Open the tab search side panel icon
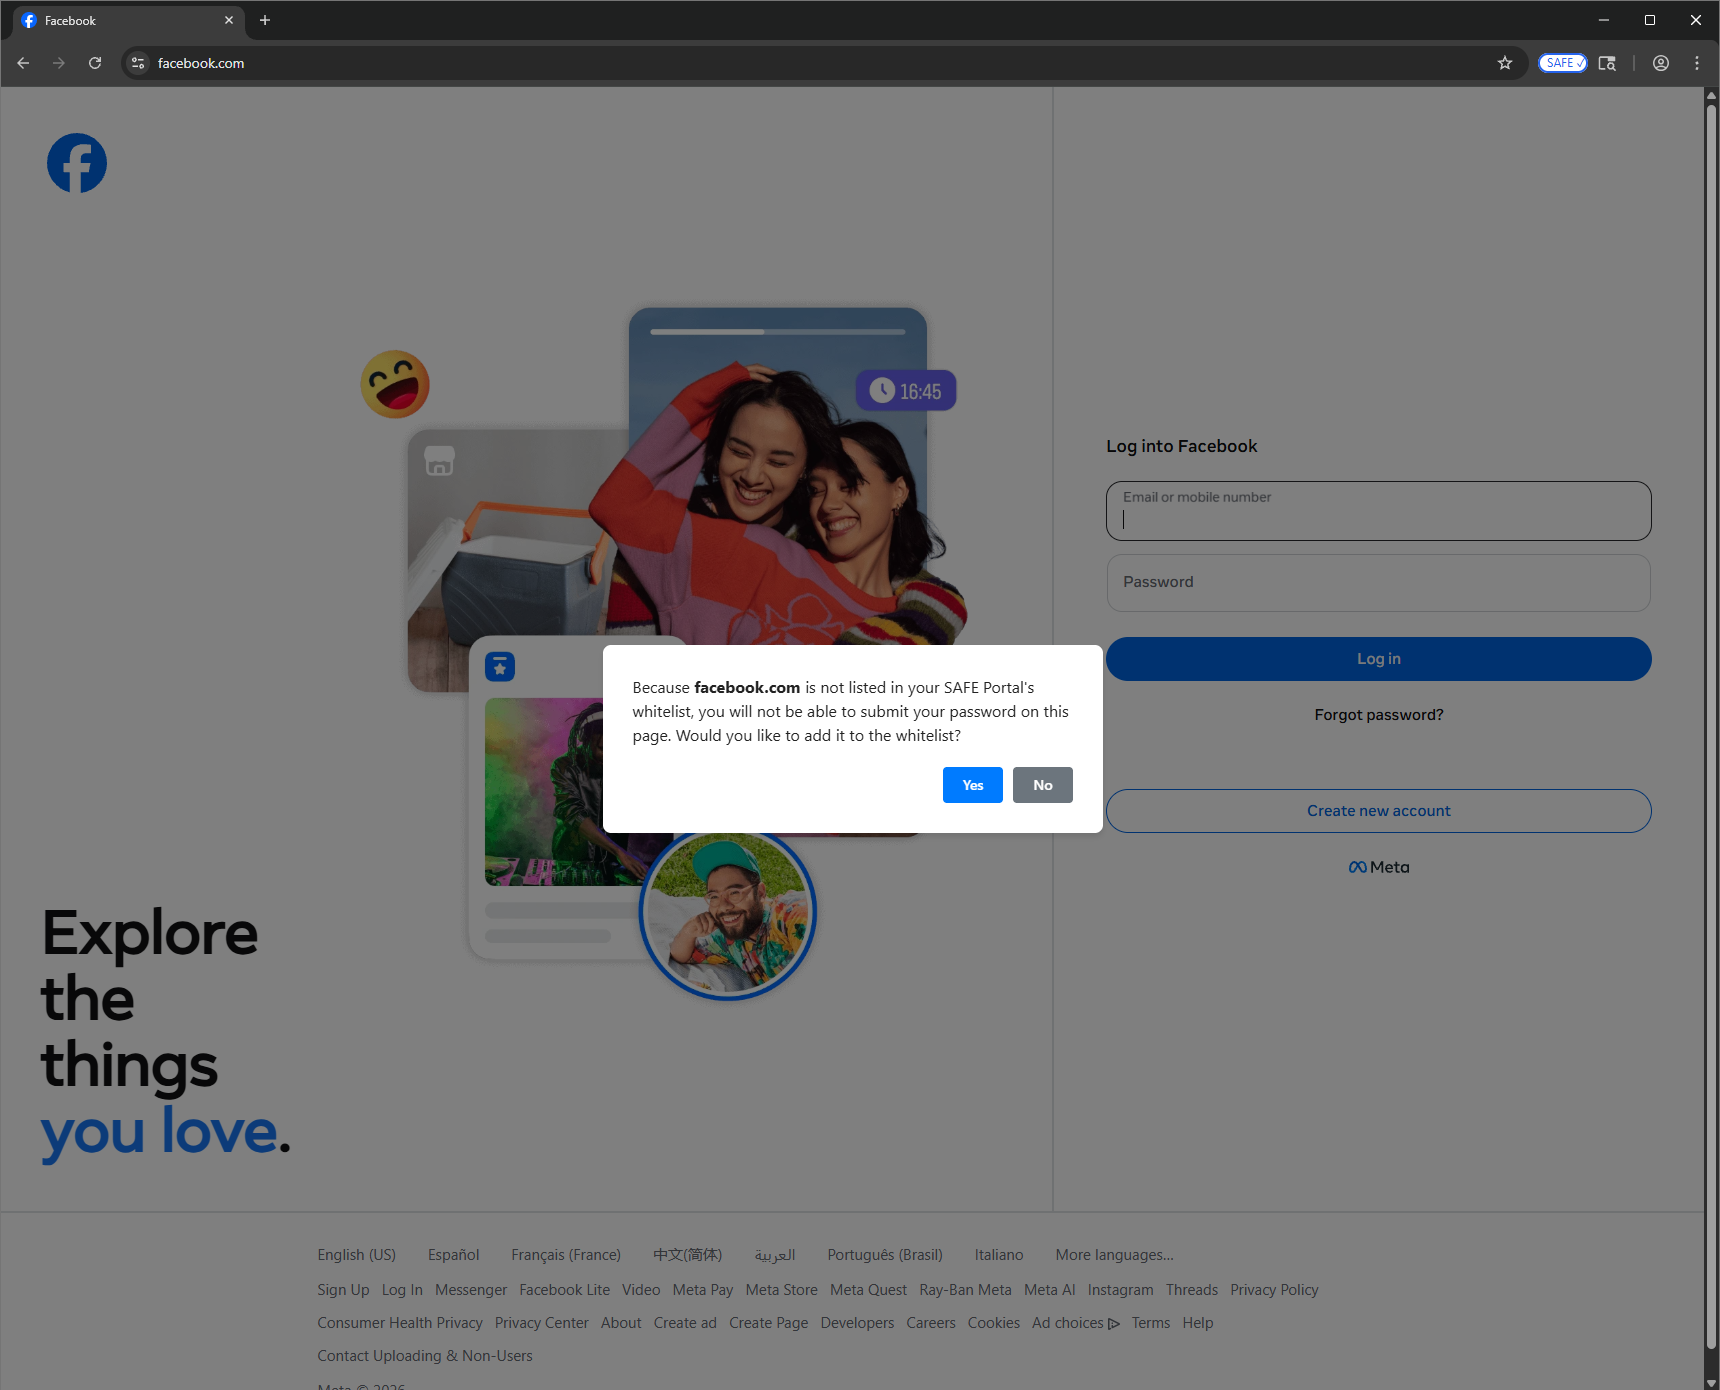The width and height of the screenshot is (1720, 1390). (x=1607, y=63)
